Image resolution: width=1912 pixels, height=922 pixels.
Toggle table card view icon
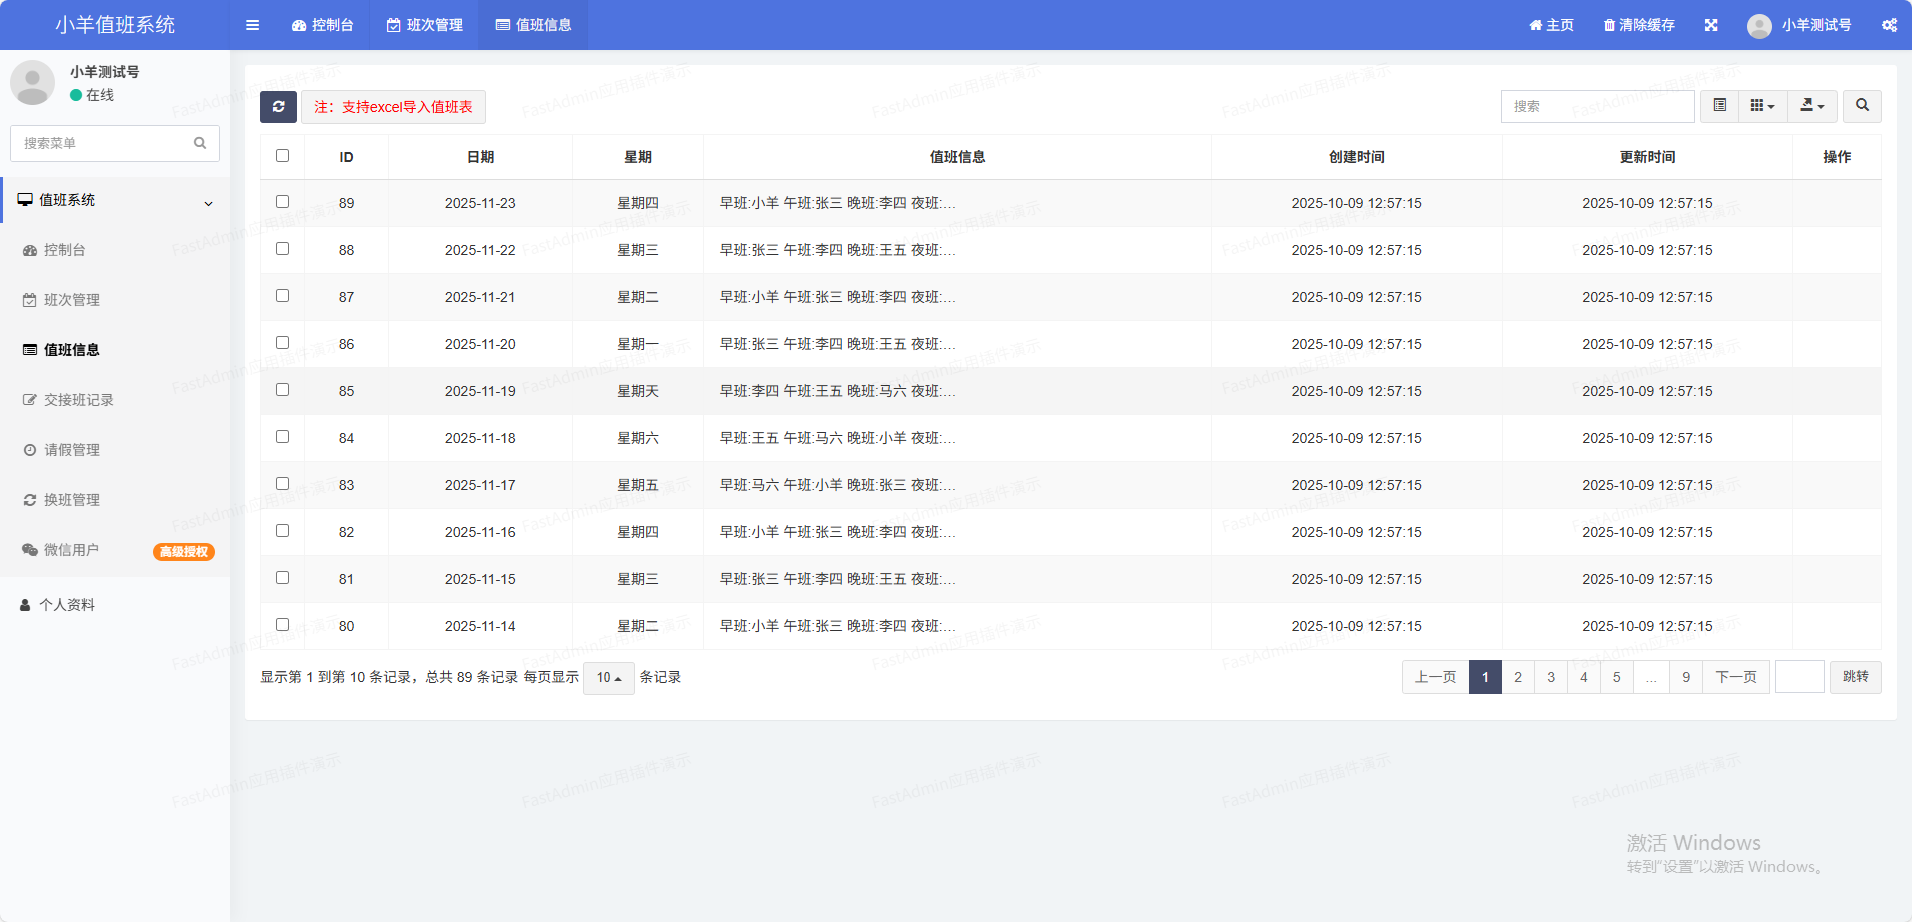1719,106
